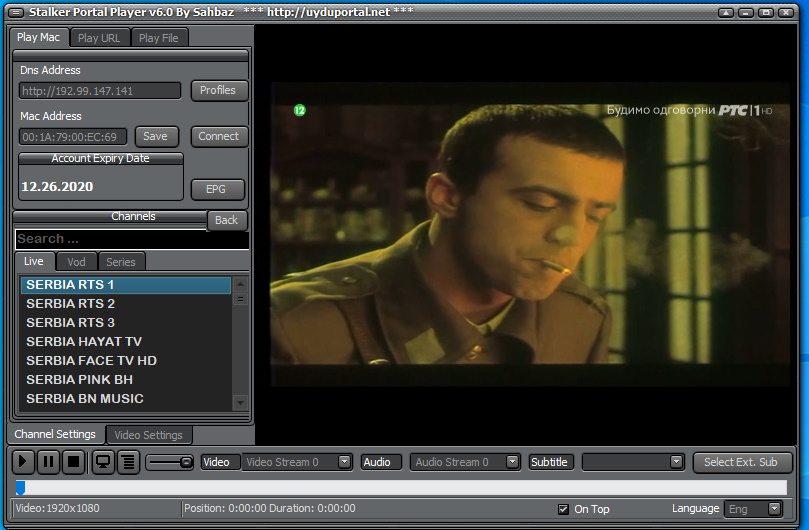Pause the current stream
The image size is (809, 530).
(48, 461)
